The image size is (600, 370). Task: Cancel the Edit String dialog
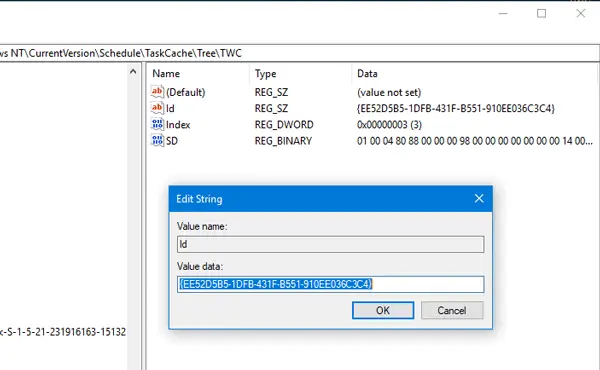(452, 310)
